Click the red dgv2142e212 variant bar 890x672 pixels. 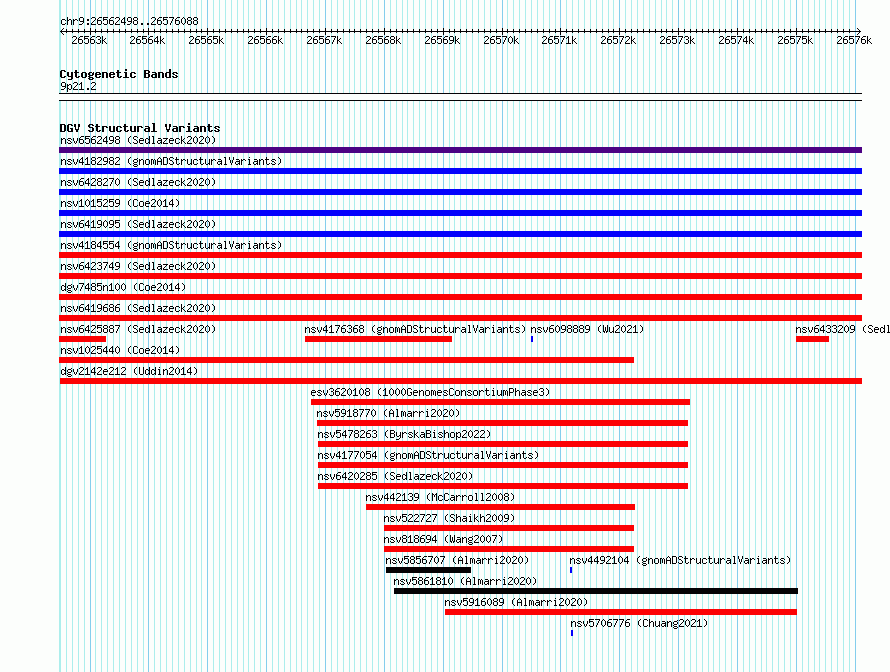pyautogui.click(x=460, y=381)
